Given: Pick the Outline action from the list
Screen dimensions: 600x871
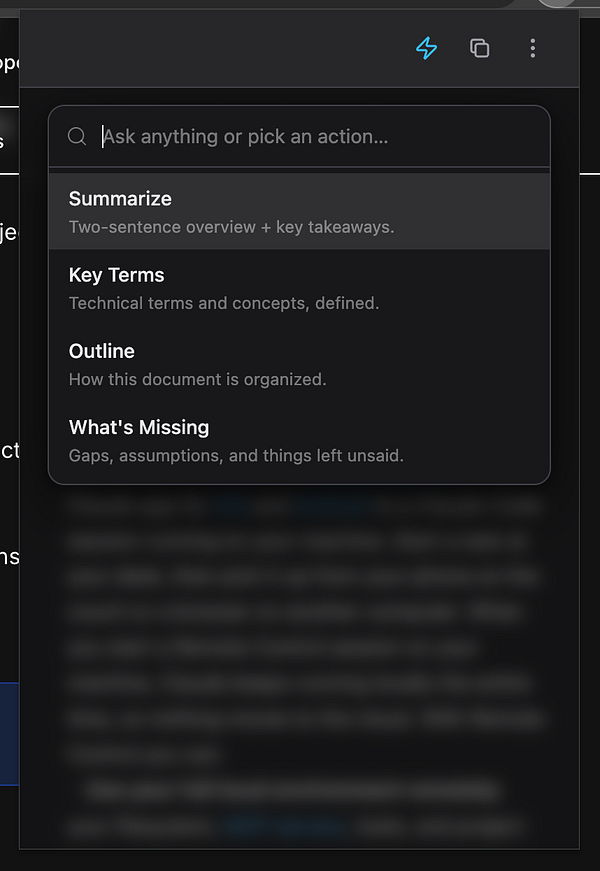Looking at the screenshot, I should [x=101, y=351].
